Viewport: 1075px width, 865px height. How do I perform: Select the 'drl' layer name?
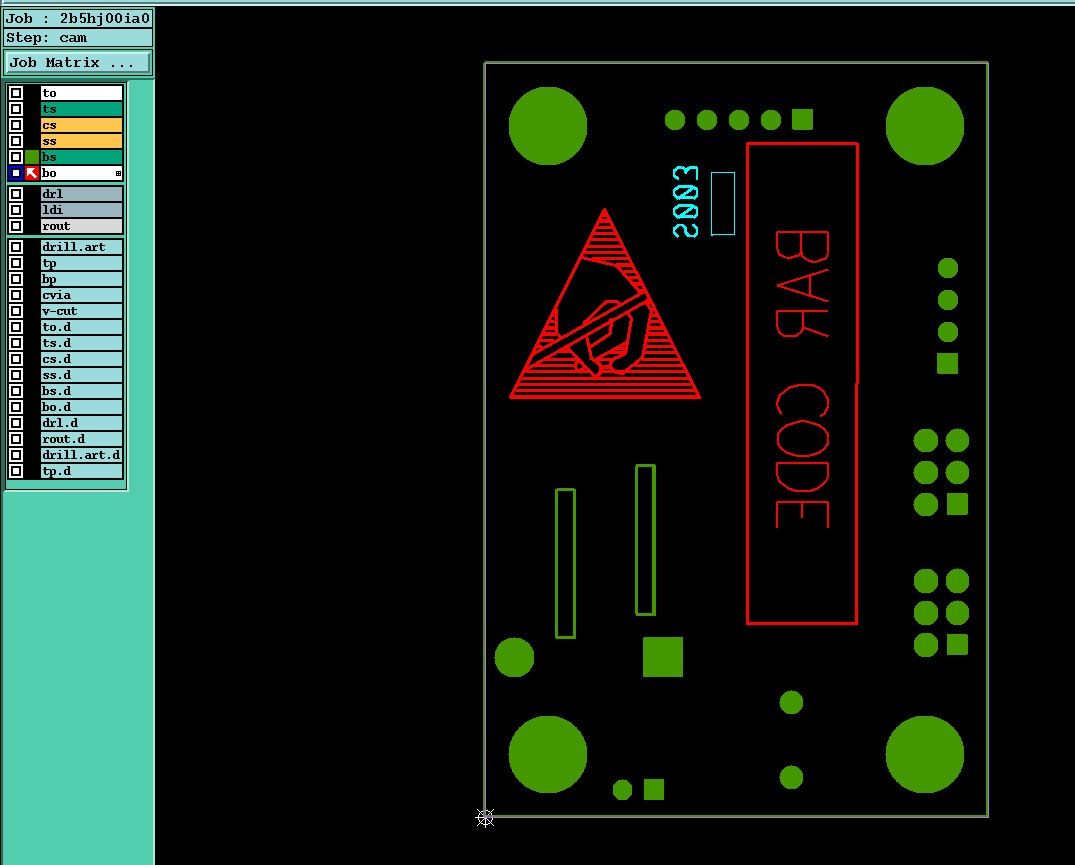click(x=82, y=194)
